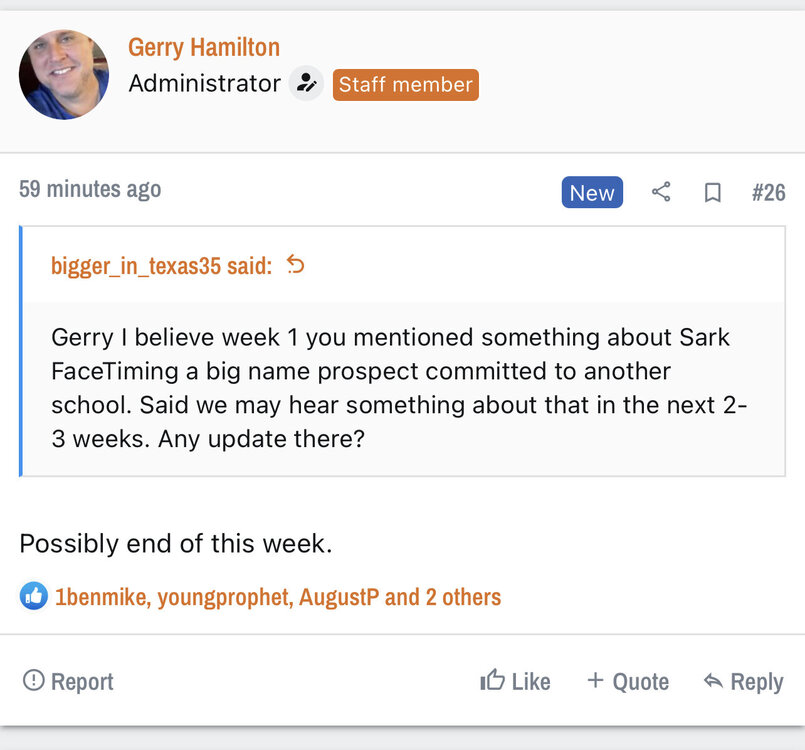Open Gerry Hamilton's profile avatar
The image size is (805, 750).
point(64,75)
